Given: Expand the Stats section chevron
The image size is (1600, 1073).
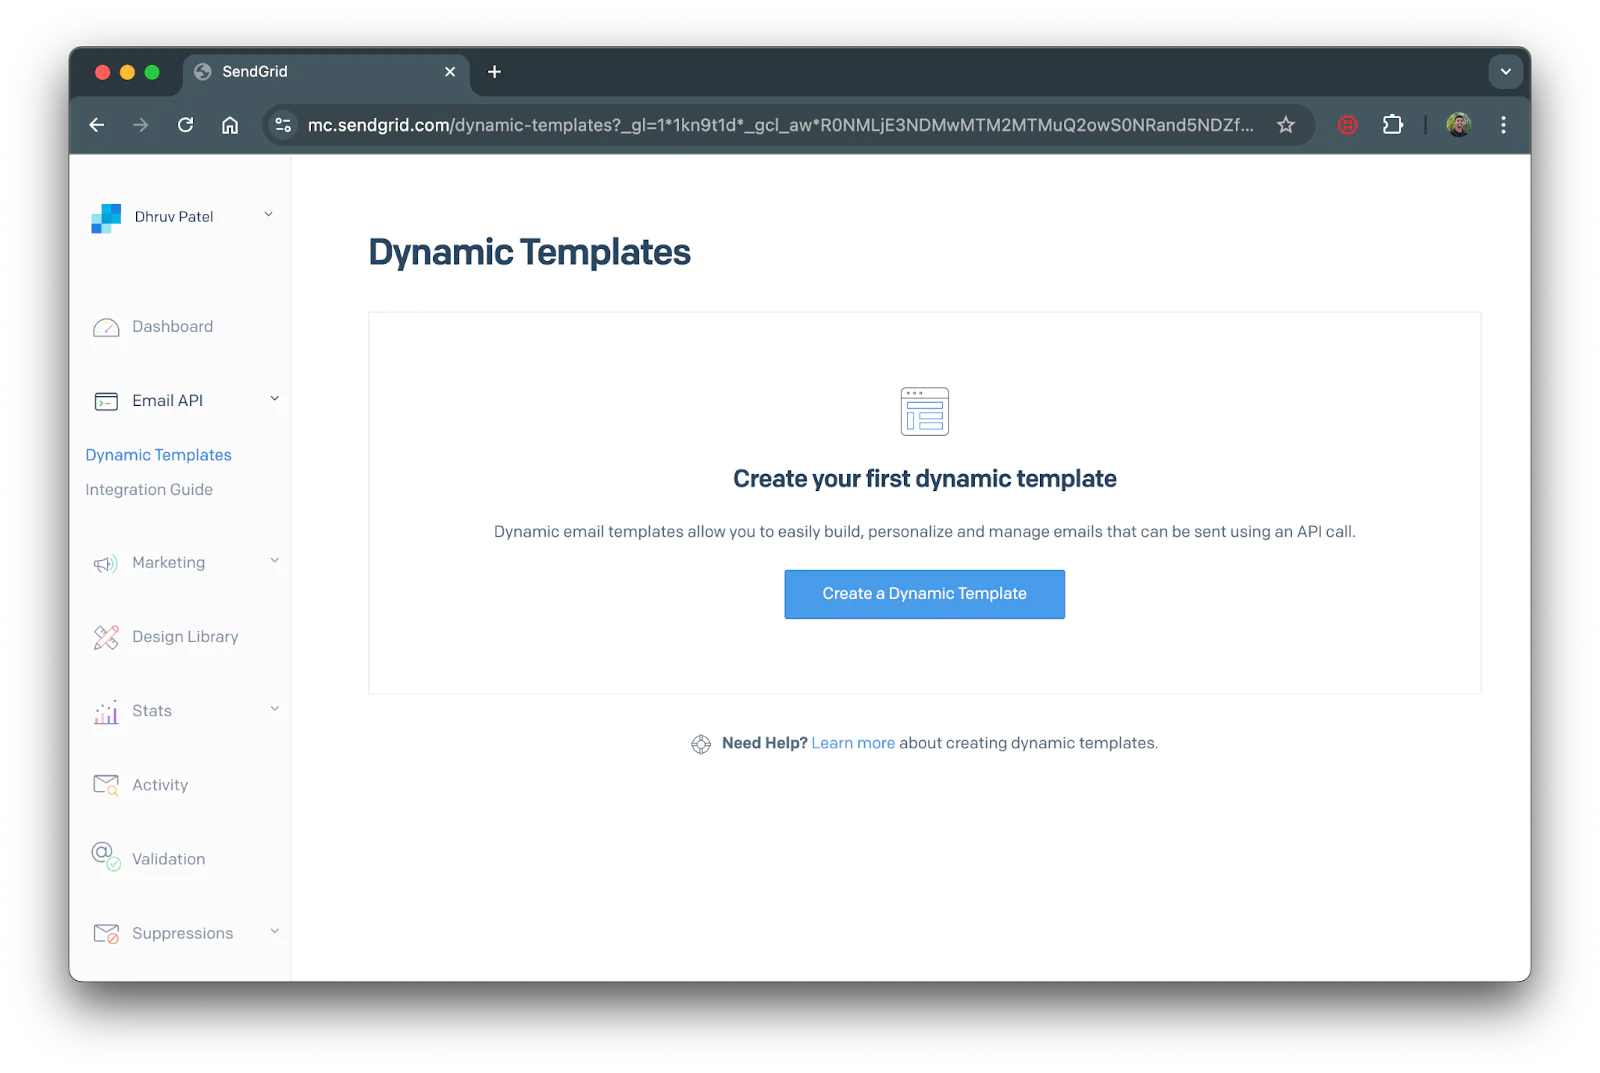Looking at the screenshot, I should pyautogui.click(x=275, y=710).
